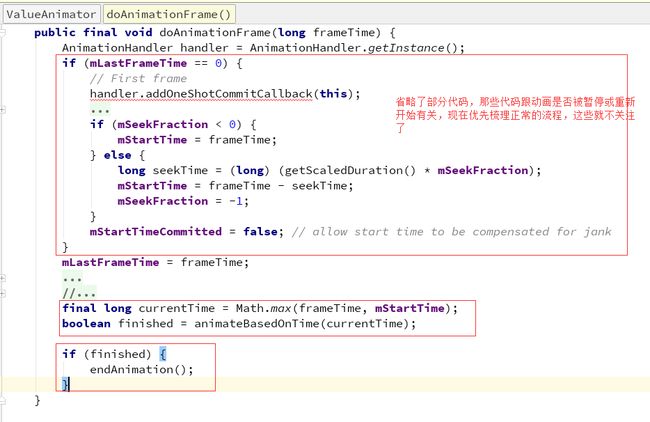Click handler.addOneShotCommitCallback(this) call
The image size is (650, 422).
click(225, 94)
